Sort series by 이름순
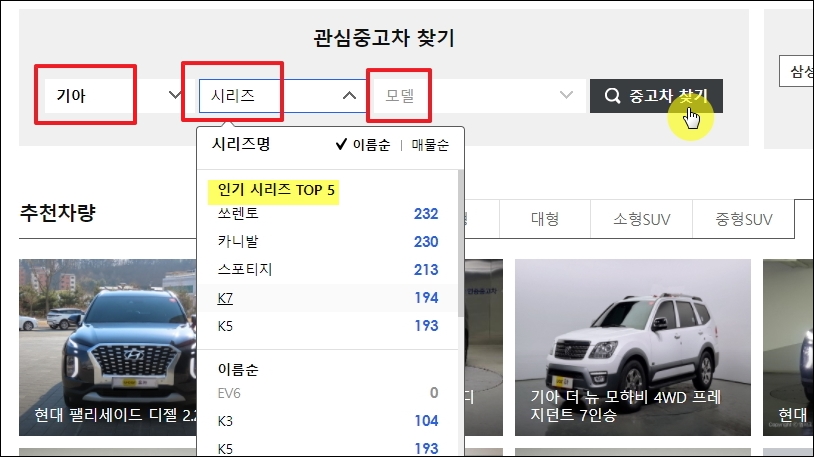 pyautogui.click(x=363, y=144)
